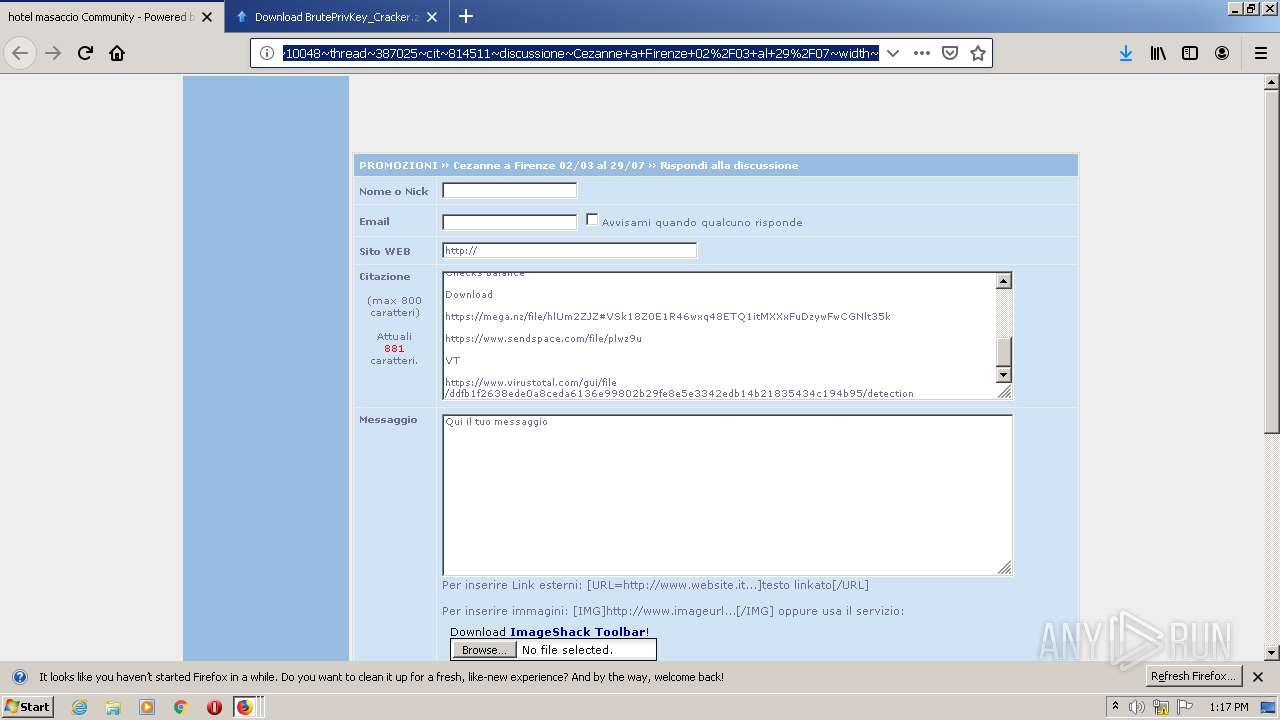This screenshot has height=720, width=1280.
Task: Focus the Nome o Nick field
Action: (x=510, y=190)
